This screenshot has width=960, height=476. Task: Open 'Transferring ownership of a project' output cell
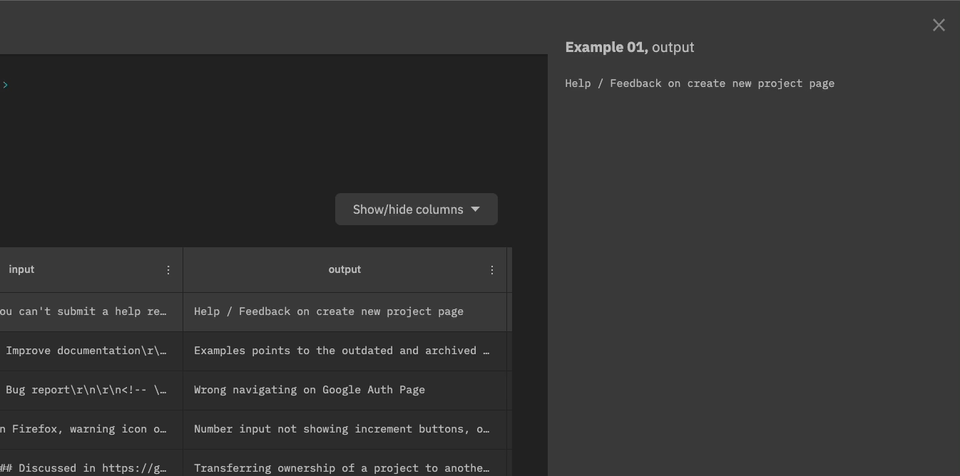pos(342,467)
